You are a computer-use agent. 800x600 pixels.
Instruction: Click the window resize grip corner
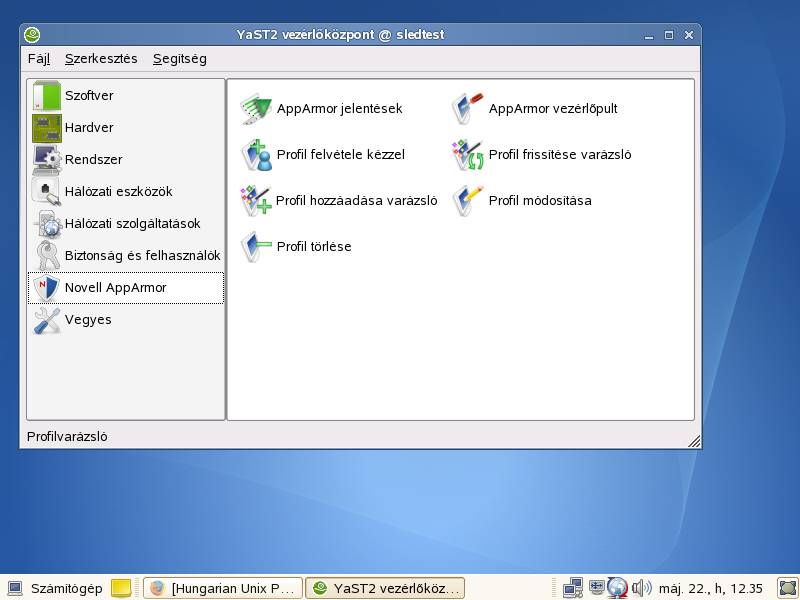(694, 441)
